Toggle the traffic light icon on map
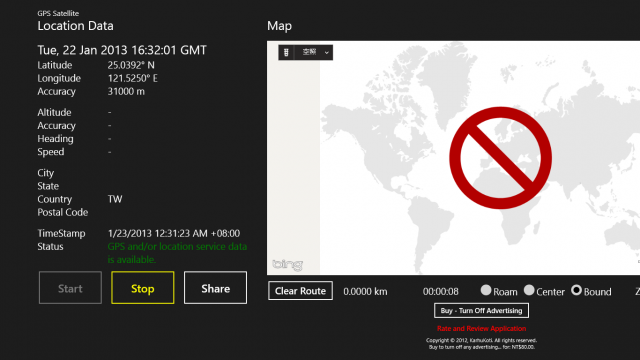The height and width of the screenshot is (360, 640). 286,52
